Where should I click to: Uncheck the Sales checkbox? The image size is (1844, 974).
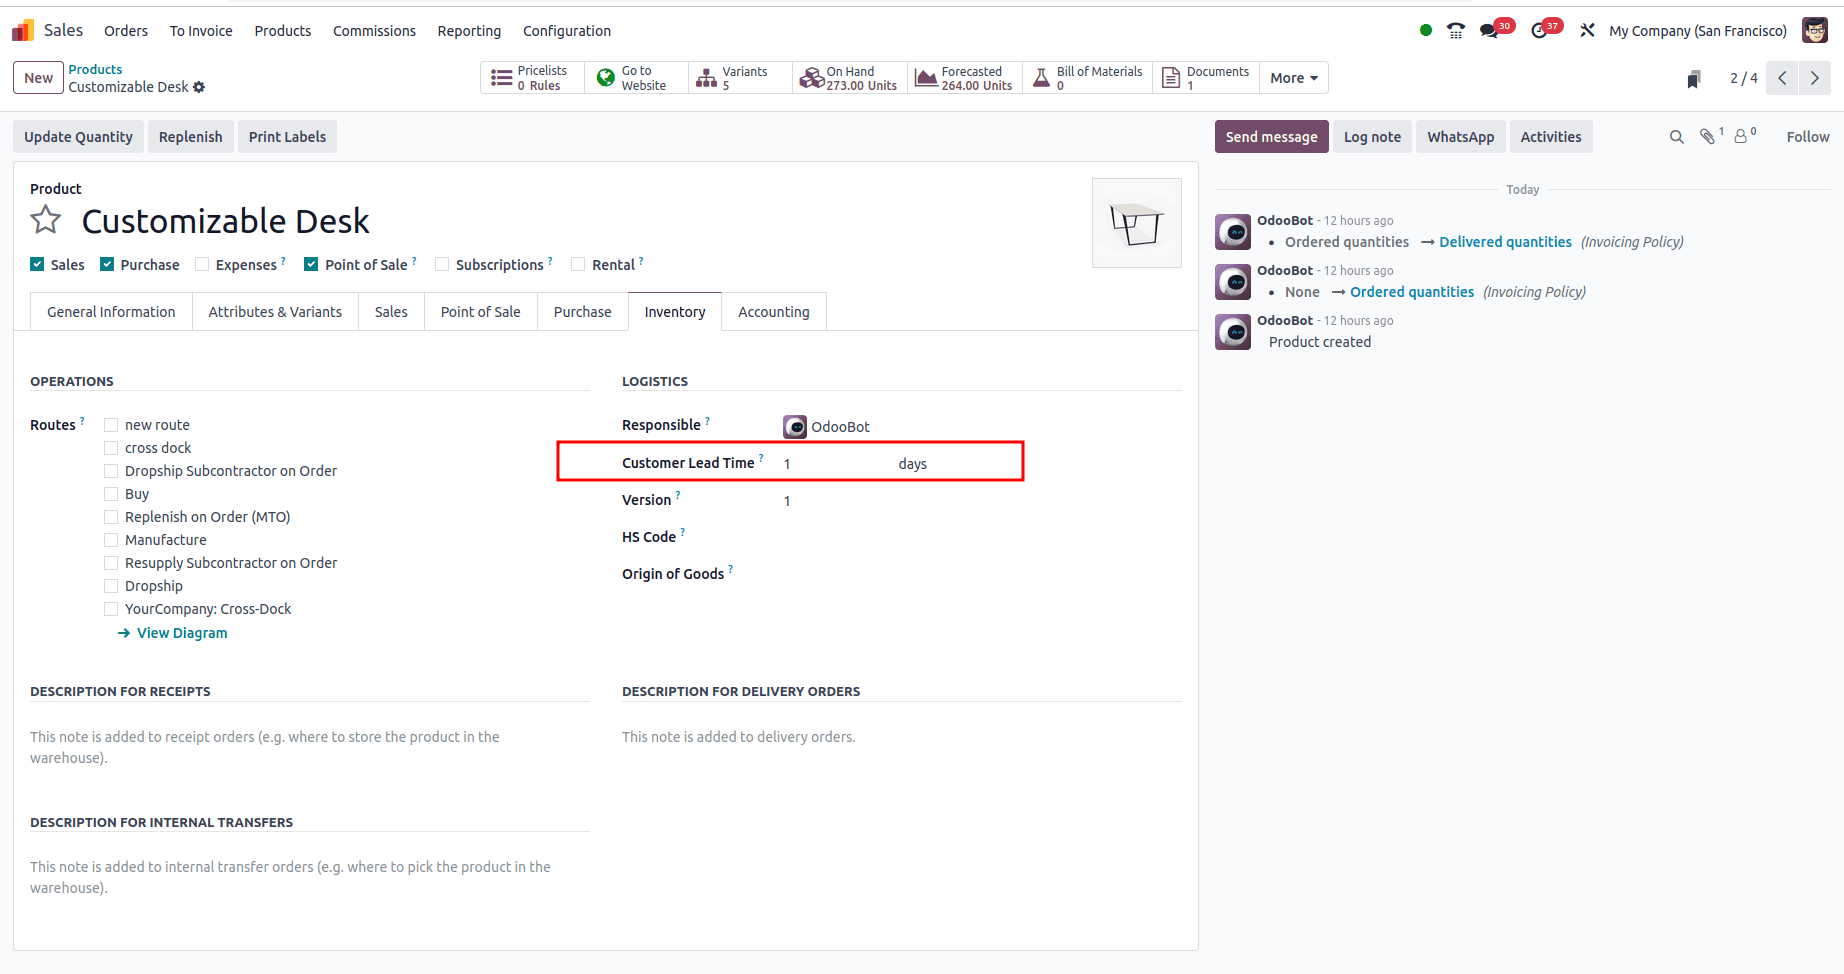[x=37, y=264]
